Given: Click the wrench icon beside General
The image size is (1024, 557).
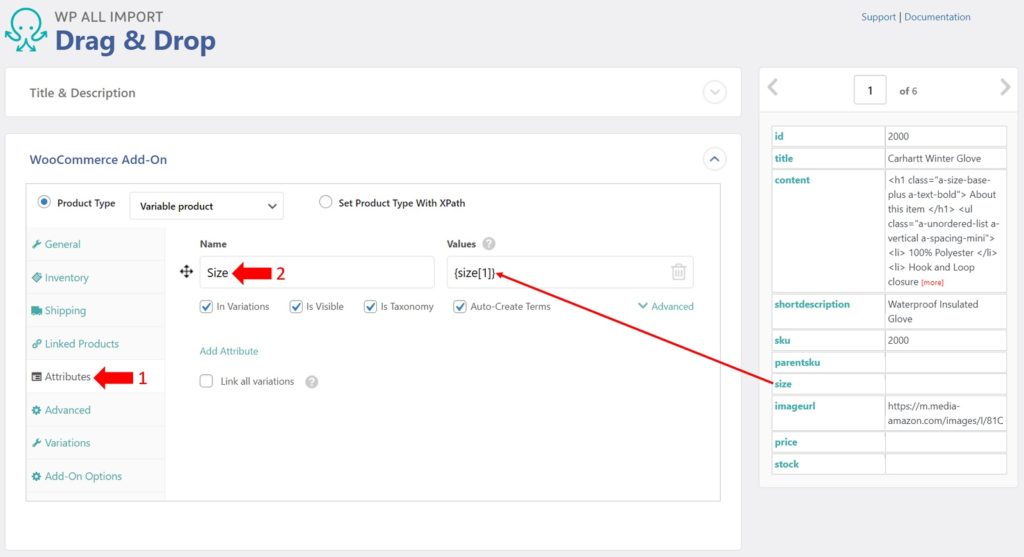Looking at the screenshot, I should (37, 244).
